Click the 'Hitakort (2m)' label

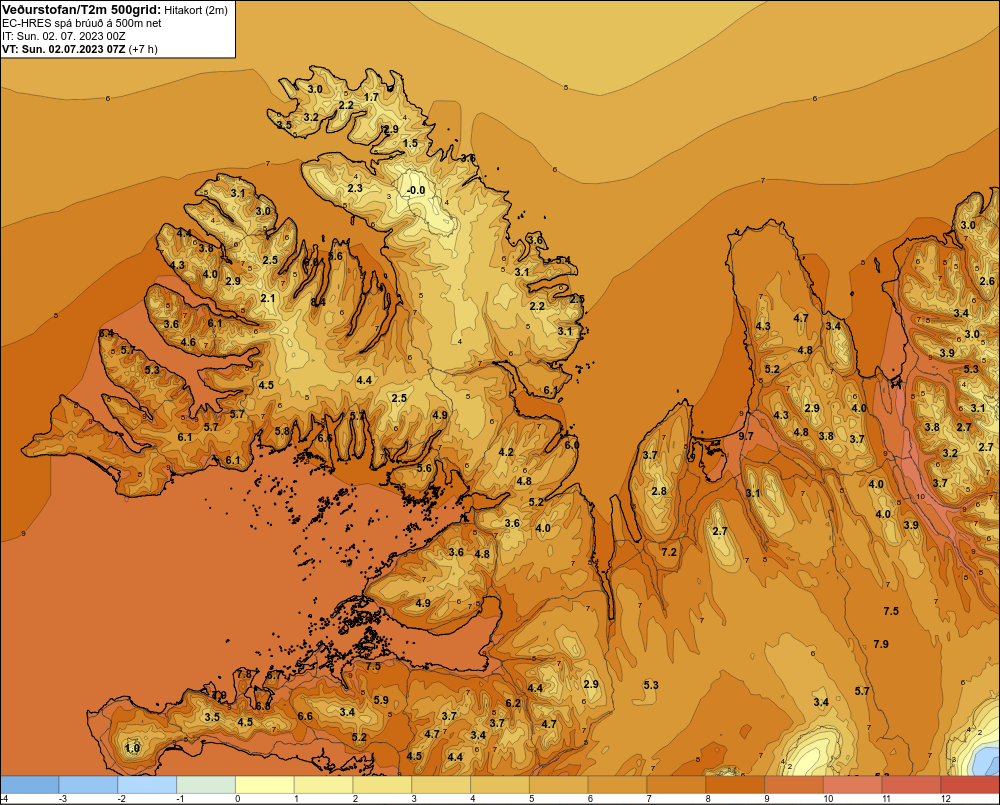pos(196,10)
